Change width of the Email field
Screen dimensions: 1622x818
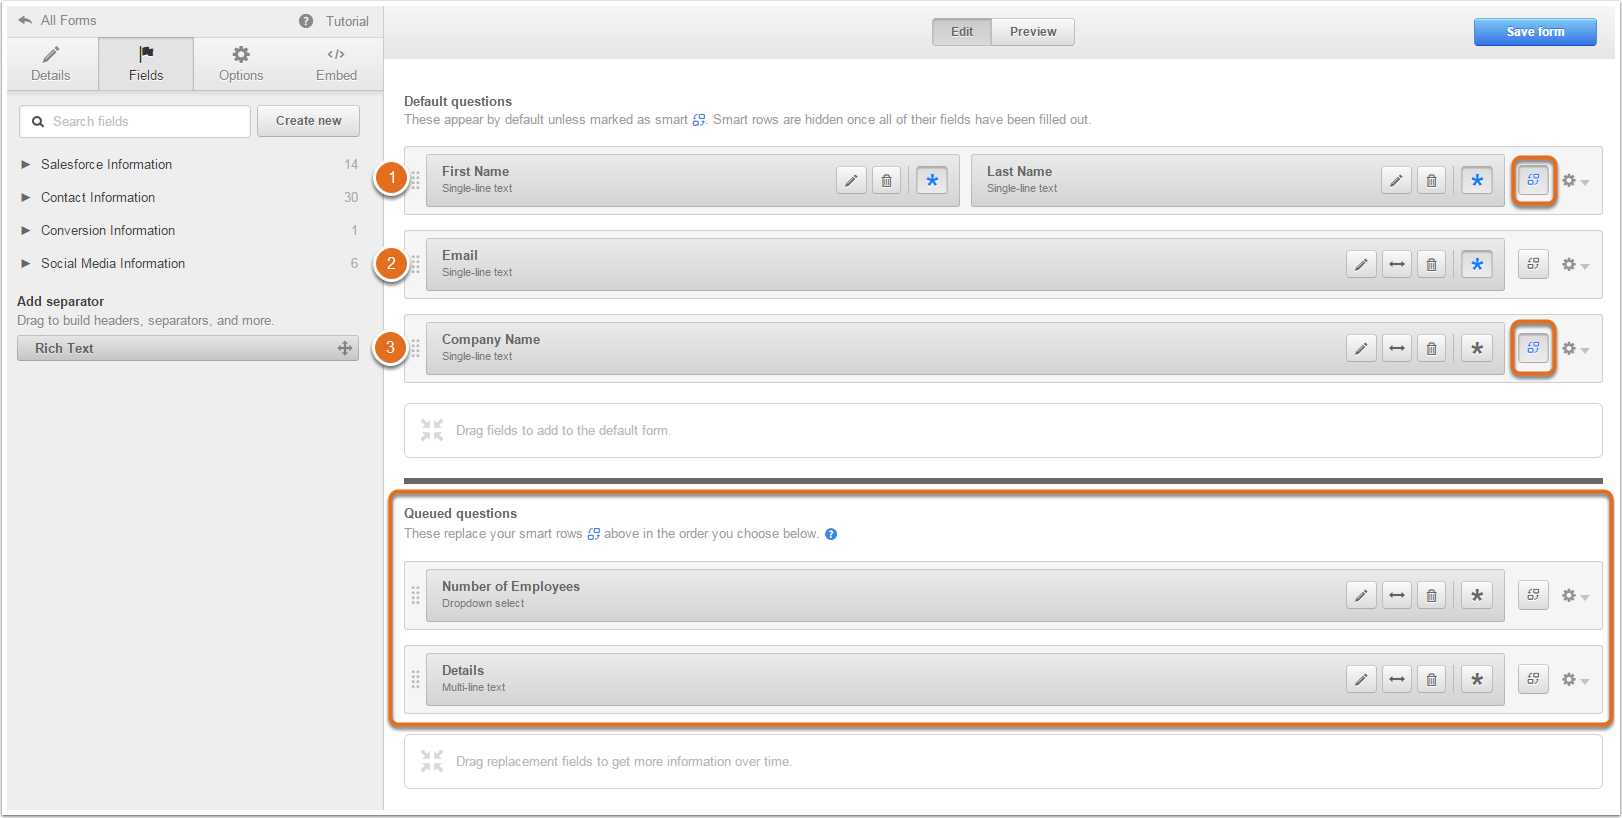coord(1397,264)
